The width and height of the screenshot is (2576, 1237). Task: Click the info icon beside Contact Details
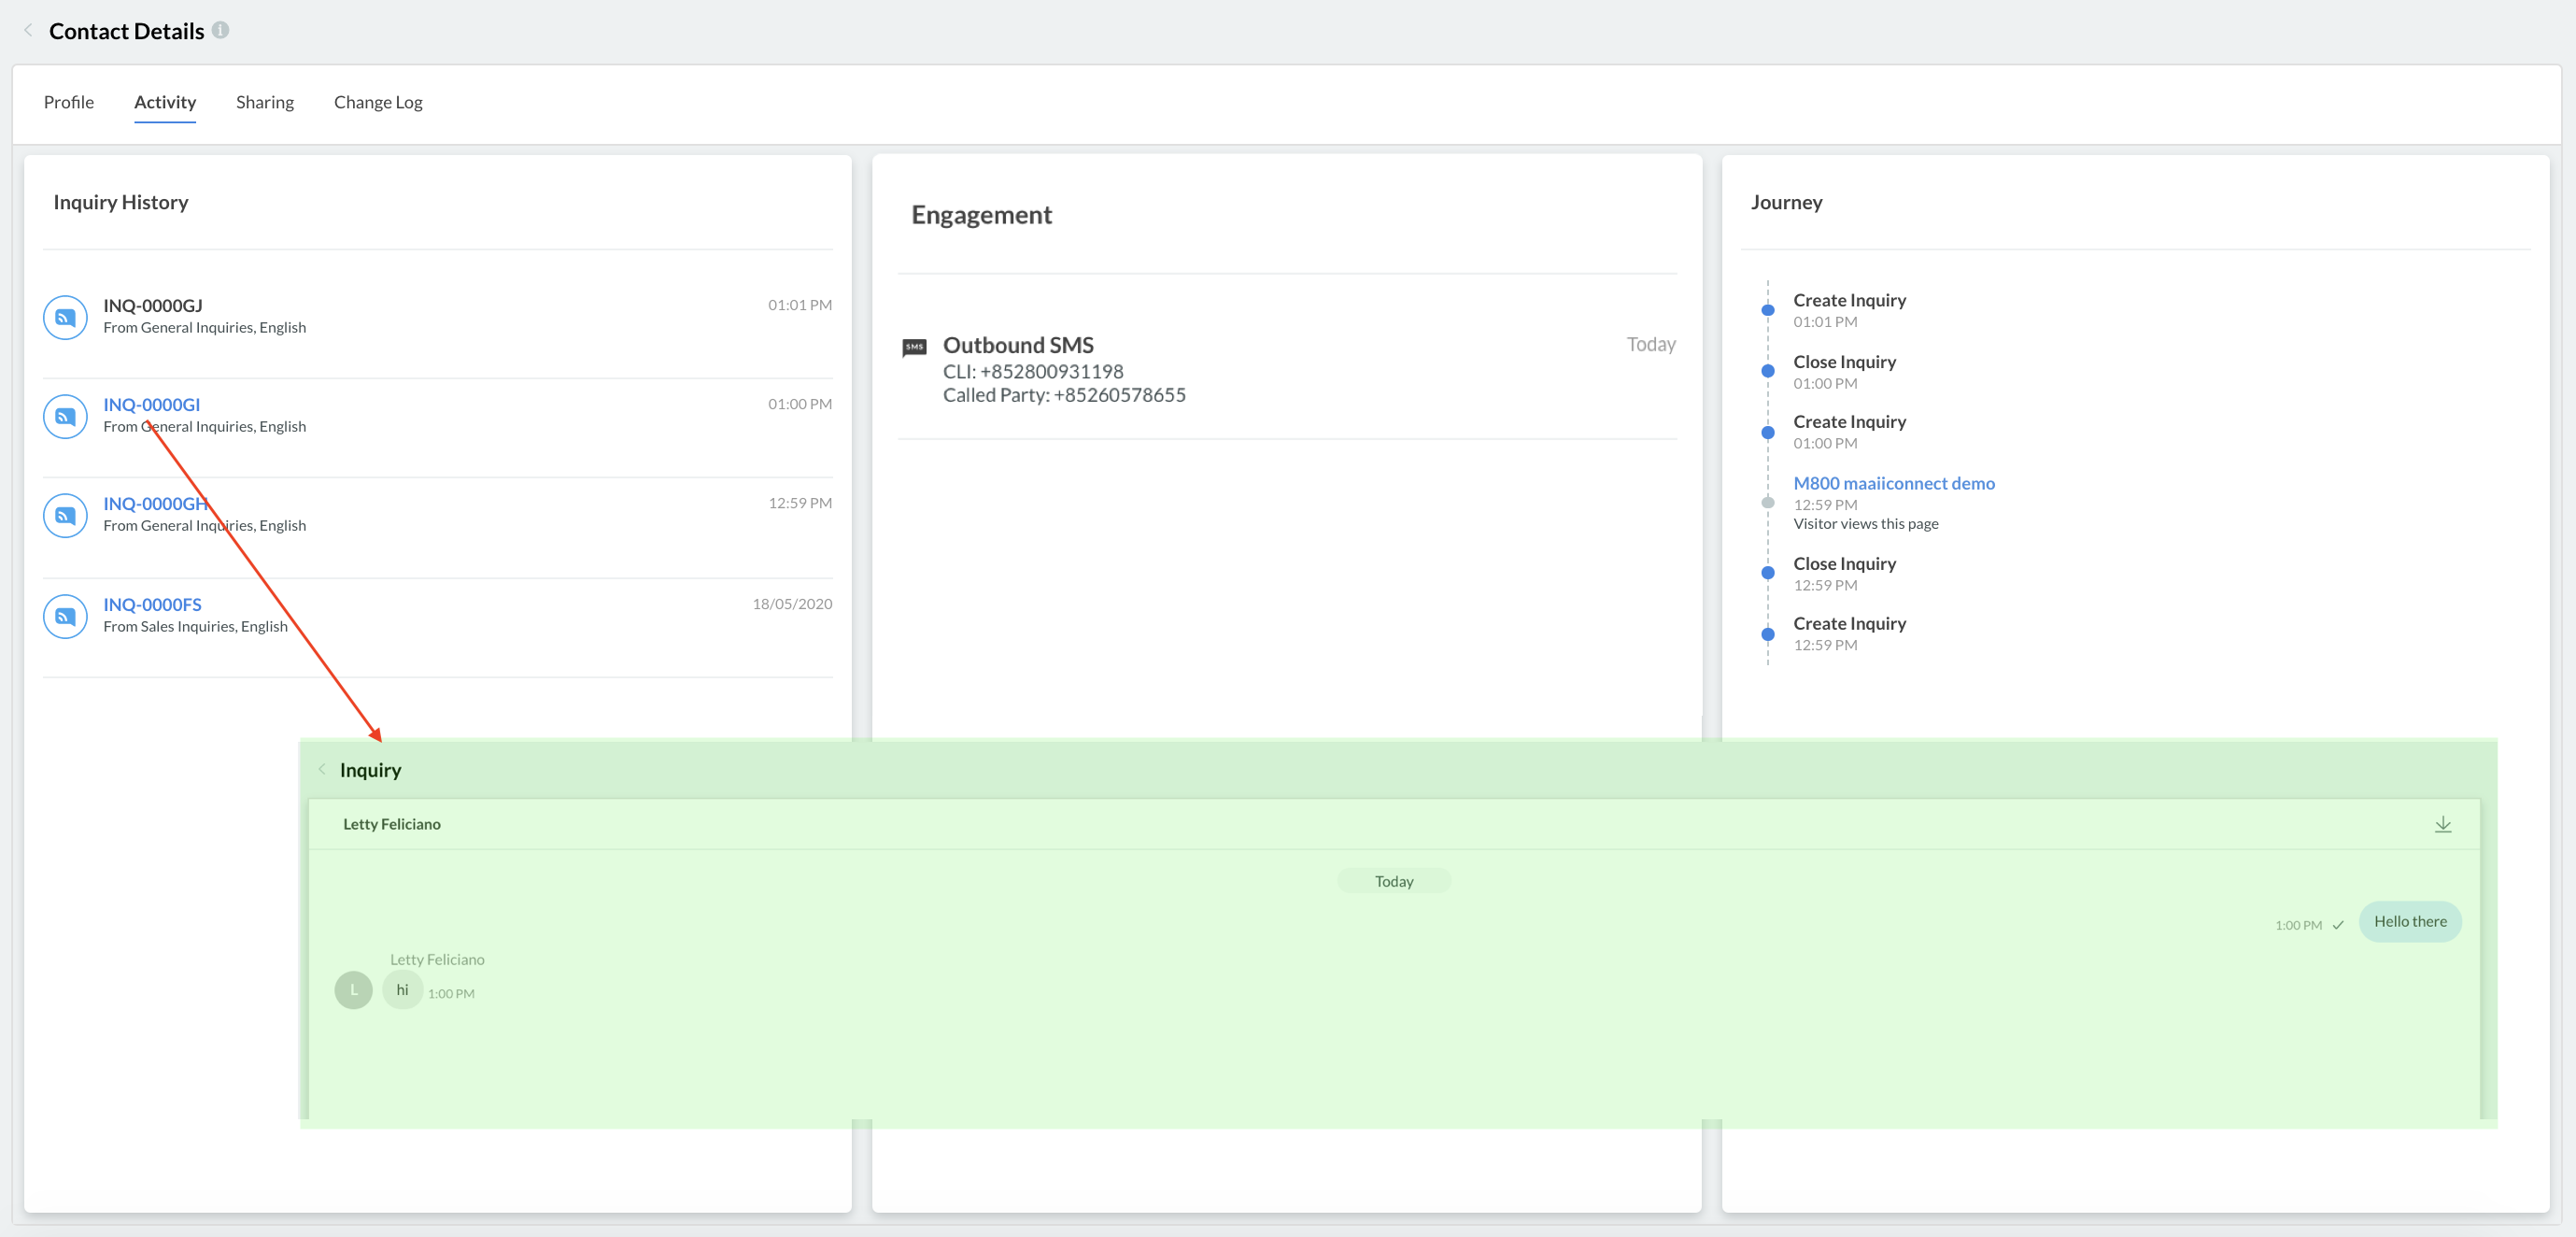coord(221,30)
